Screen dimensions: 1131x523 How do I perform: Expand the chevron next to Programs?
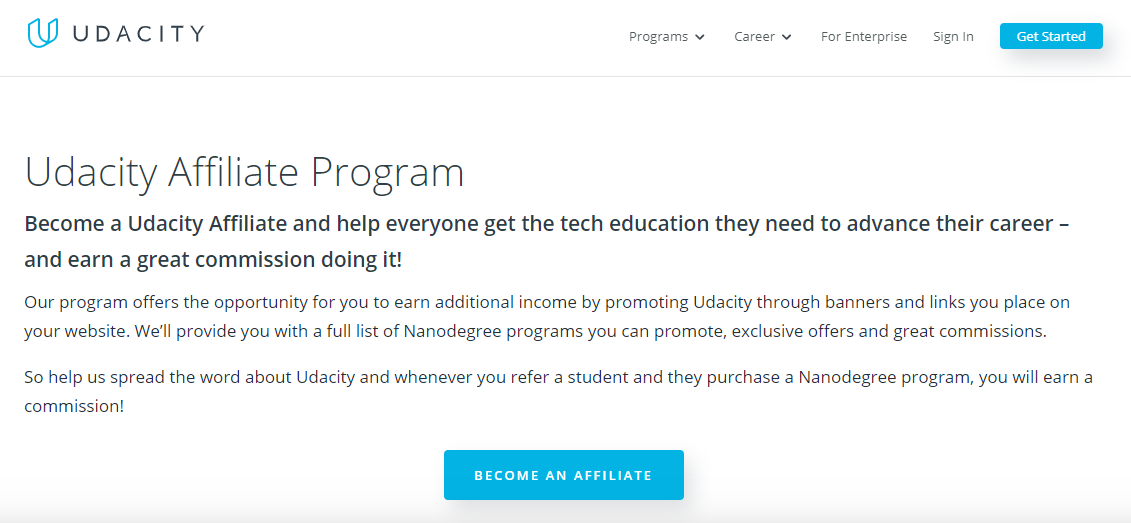(700, 37)
